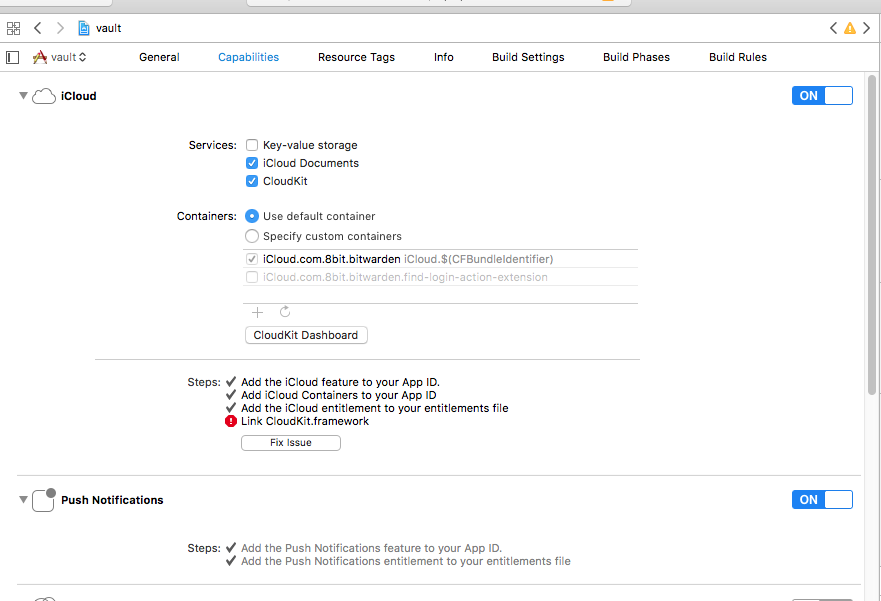The height and width of the screenshot is (601, 881).
Task: Click the vault breadcrumb in jump bar
Action: coord(108,28)
